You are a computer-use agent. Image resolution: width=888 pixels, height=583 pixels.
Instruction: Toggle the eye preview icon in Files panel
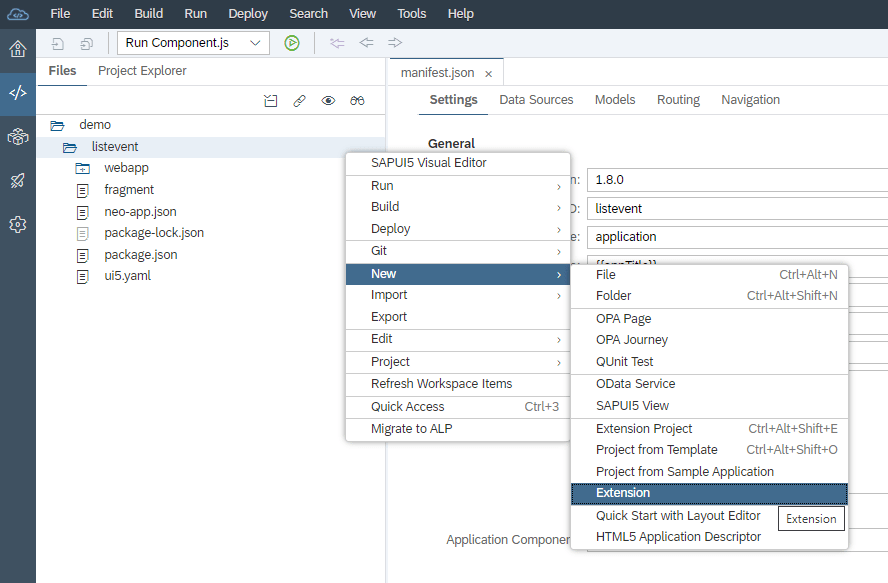[327, 100]
